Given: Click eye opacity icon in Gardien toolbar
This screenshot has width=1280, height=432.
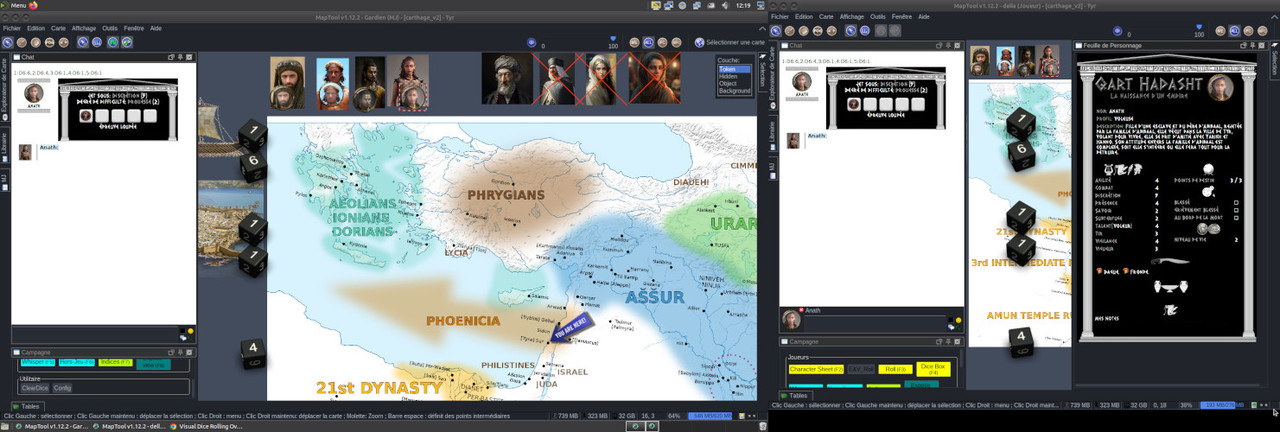Looking at the screenshot, I should pyautogui.click(x=531, y=42).
